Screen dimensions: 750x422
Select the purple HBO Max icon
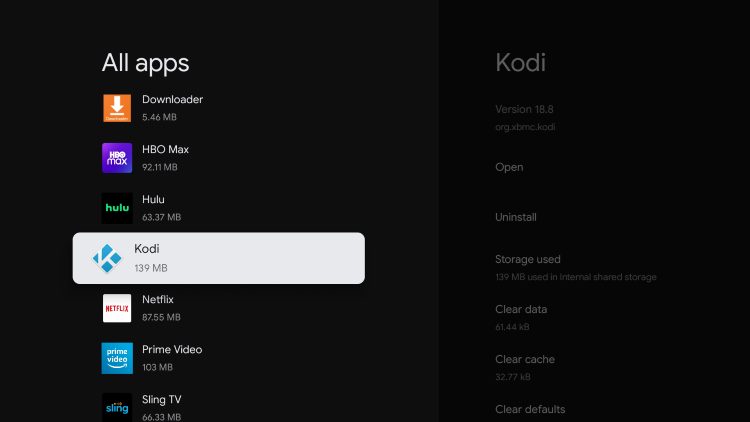coord(117,158)
